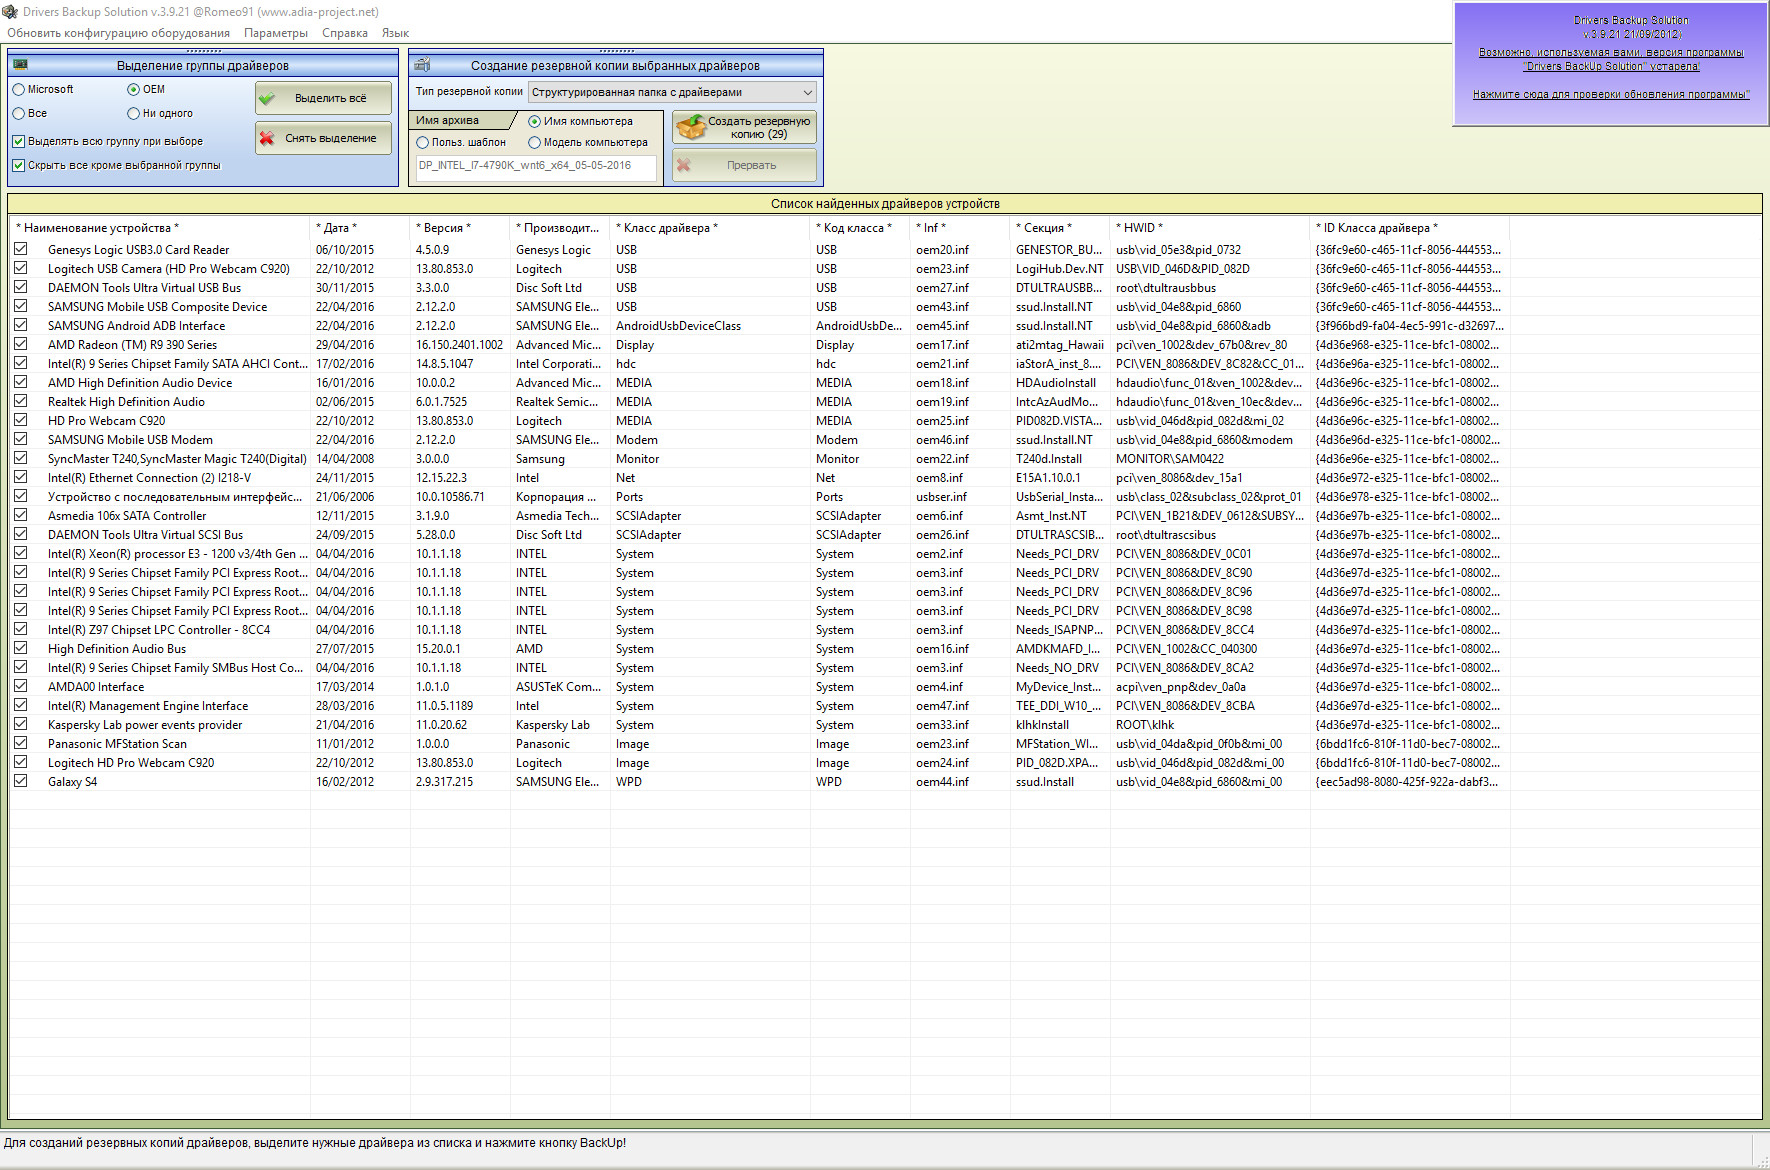Click the red X icon on Снять выделение
Viewport: 1770px width, 1170px height.
coord(267,138)
